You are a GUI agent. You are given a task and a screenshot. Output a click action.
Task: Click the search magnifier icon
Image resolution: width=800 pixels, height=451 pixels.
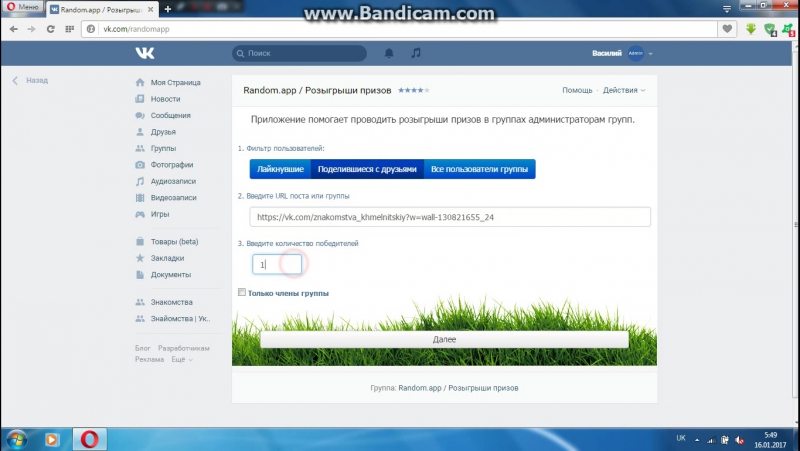pos(240,53)
